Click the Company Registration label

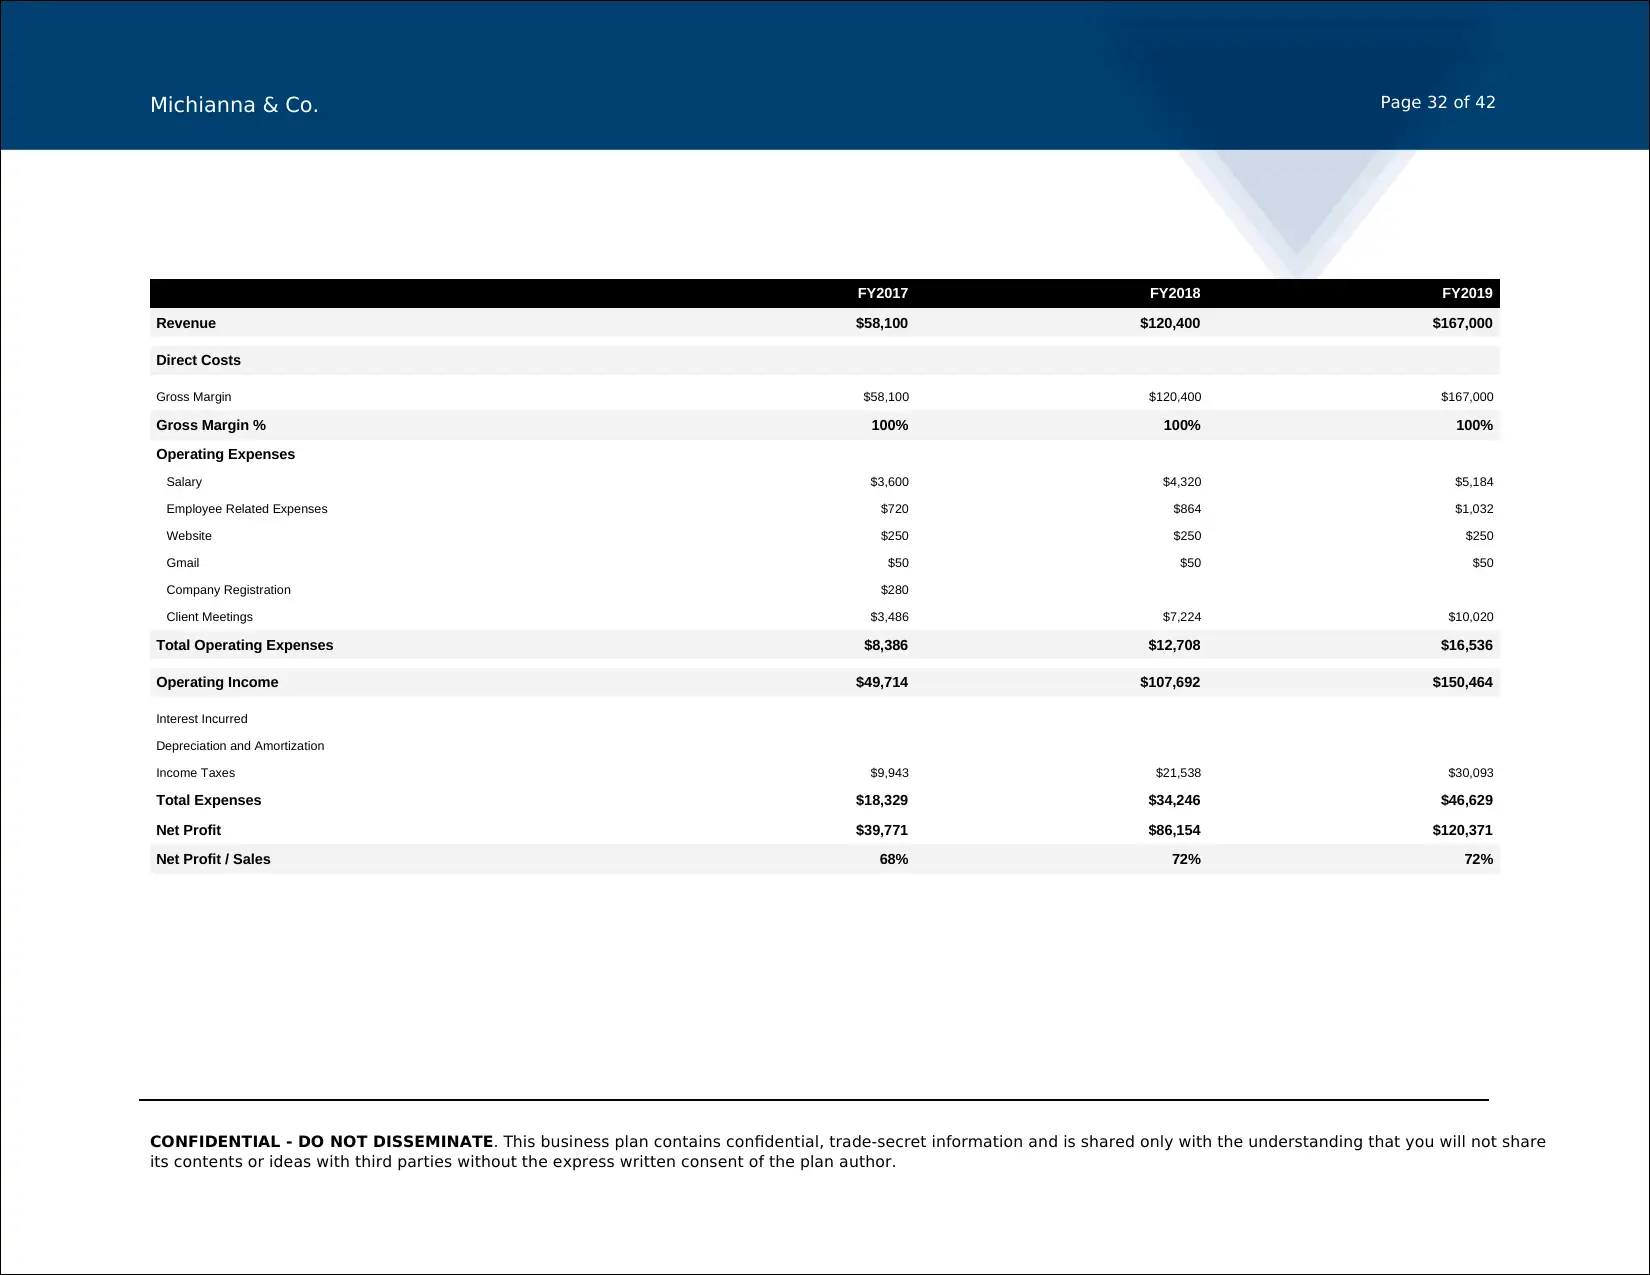(x=228, y=590)
